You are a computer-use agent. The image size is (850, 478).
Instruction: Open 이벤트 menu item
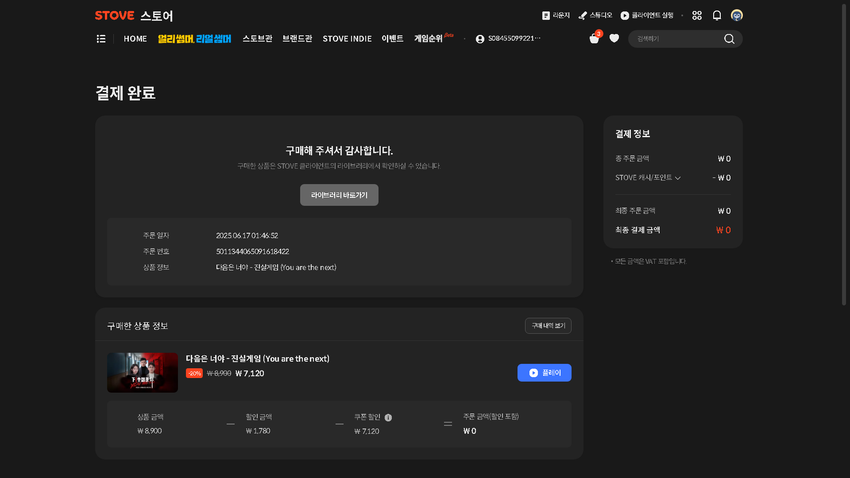click(392, 38)
